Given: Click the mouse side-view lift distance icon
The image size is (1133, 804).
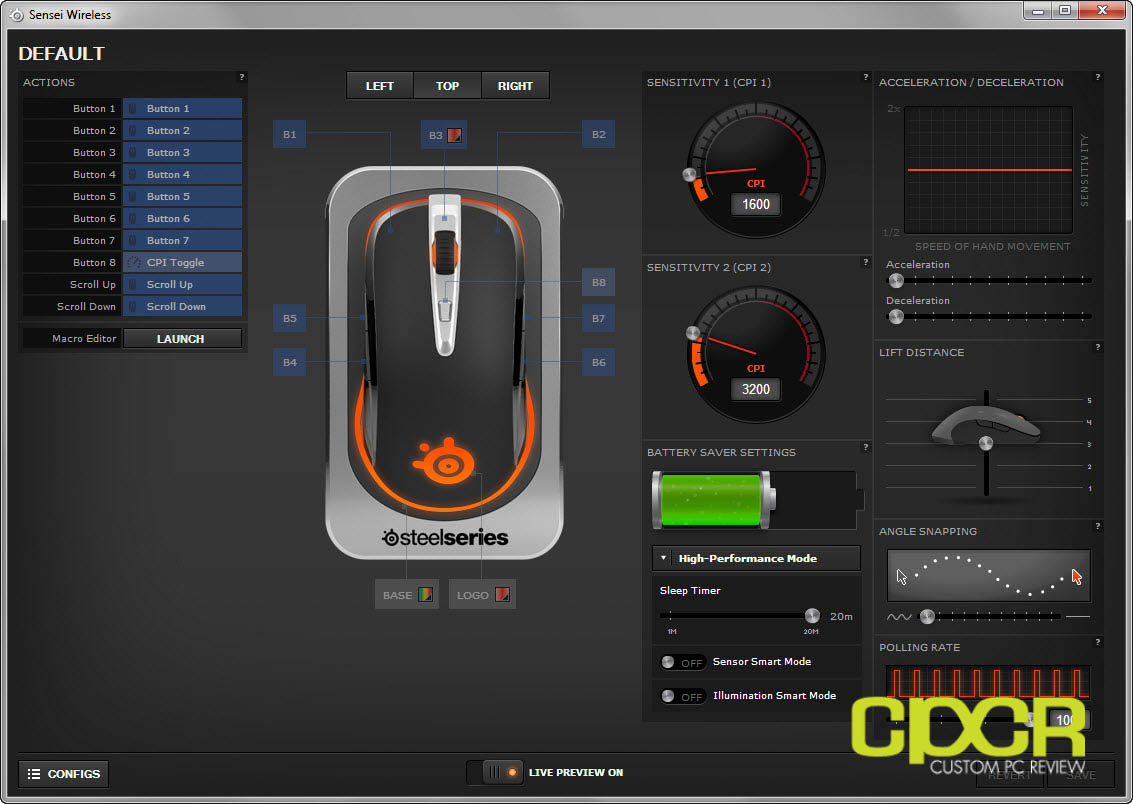Looking at the screenshot, I should point(986,427).
